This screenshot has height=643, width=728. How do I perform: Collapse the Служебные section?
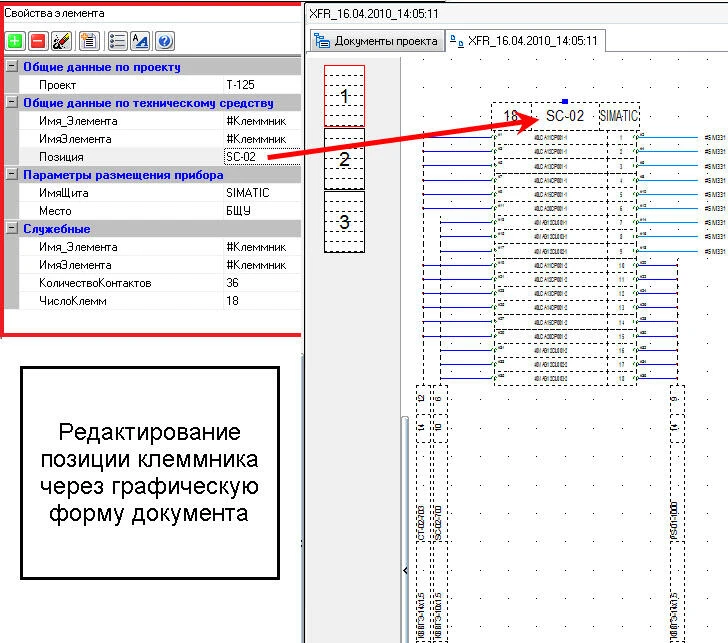click(11, 229)
